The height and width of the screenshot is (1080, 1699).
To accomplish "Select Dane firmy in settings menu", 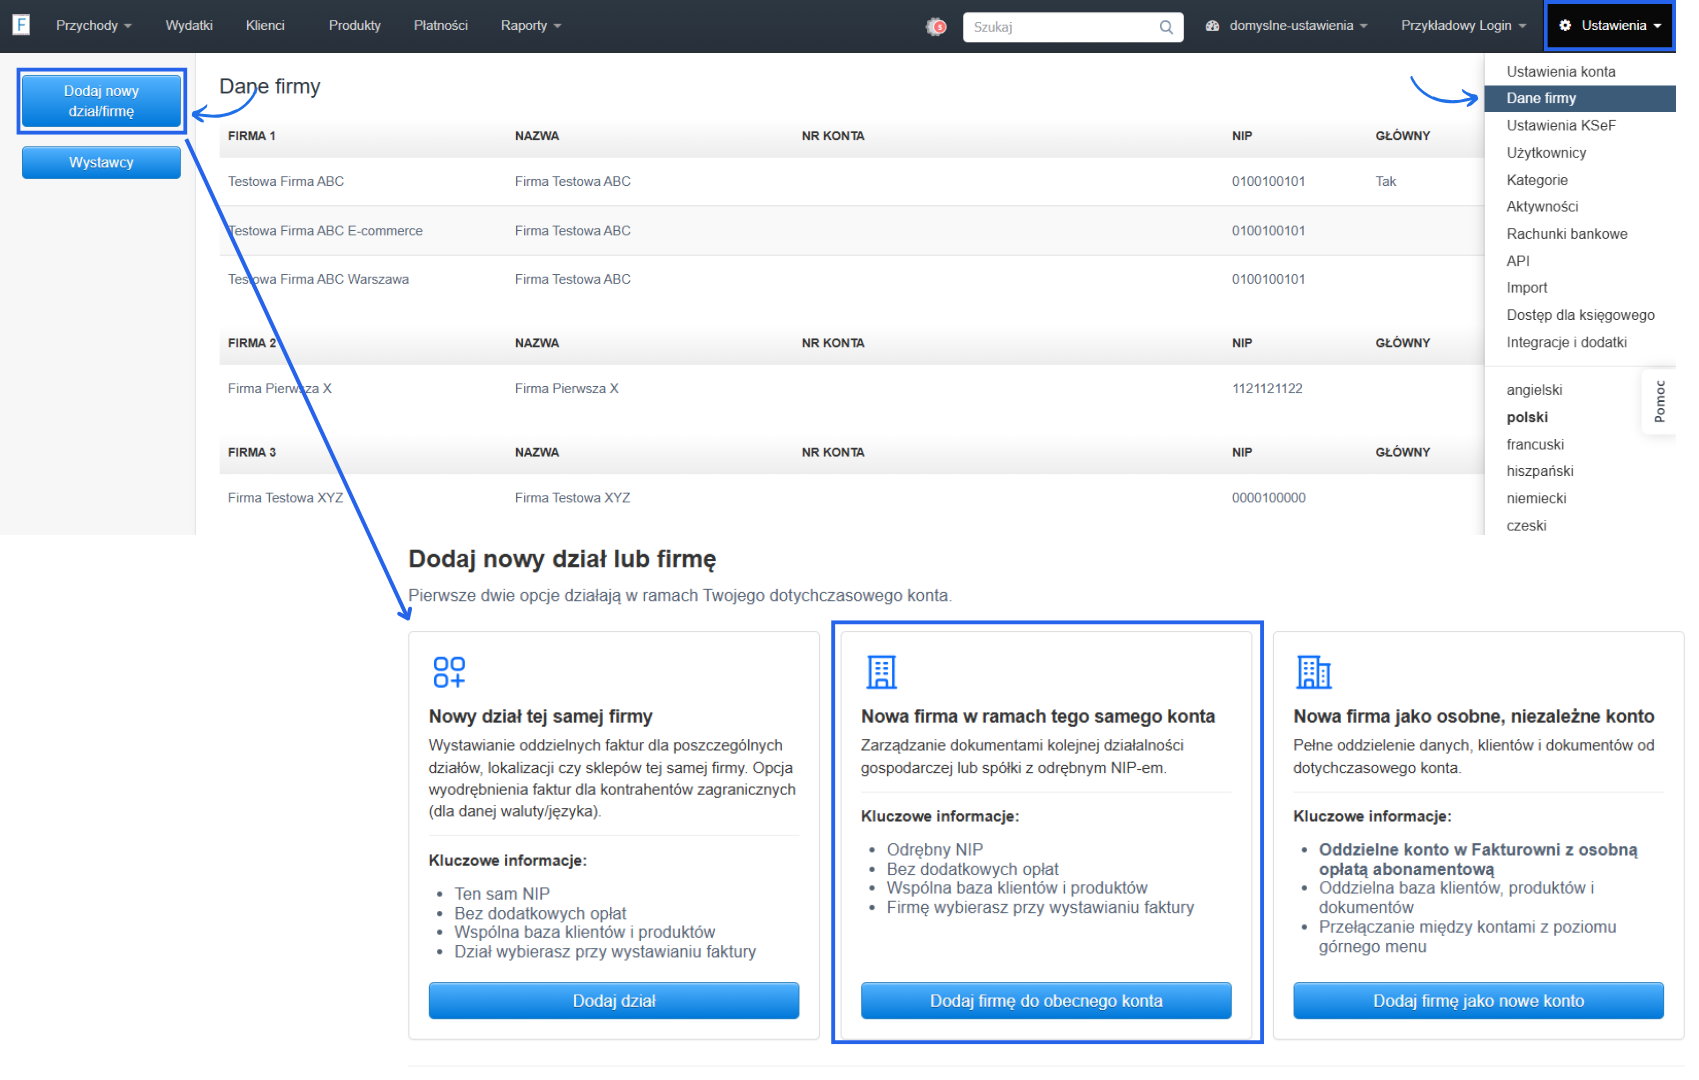I will tap(1580, 98).
